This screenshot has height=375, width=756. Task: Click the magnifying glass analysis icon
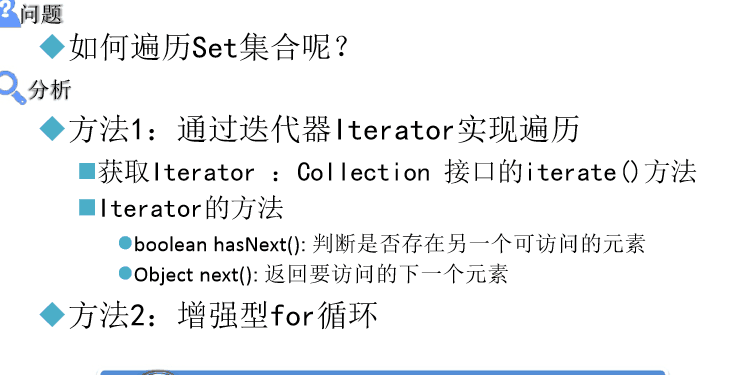click(x=13, y=88)
